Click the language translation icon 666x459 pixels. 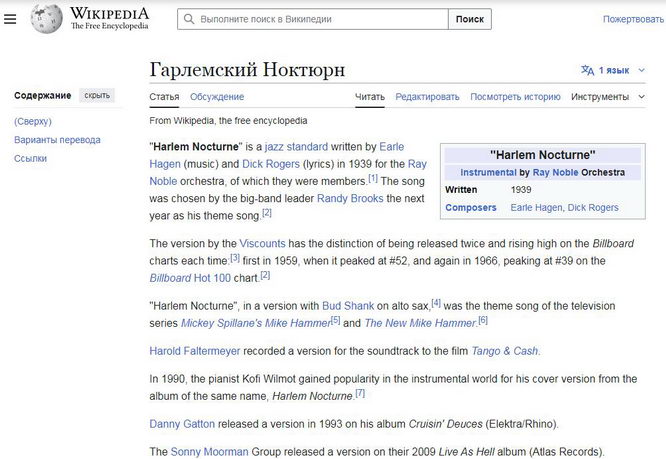click(x=587, y=70)
